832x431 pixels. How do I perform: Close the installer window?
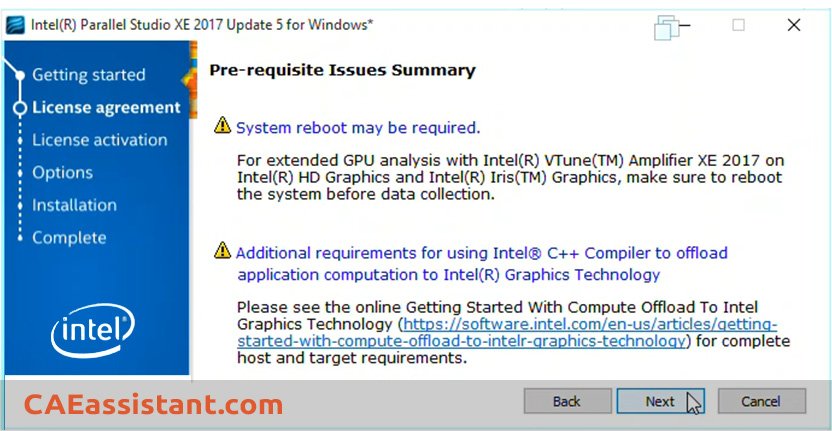(x=794, y=25)
